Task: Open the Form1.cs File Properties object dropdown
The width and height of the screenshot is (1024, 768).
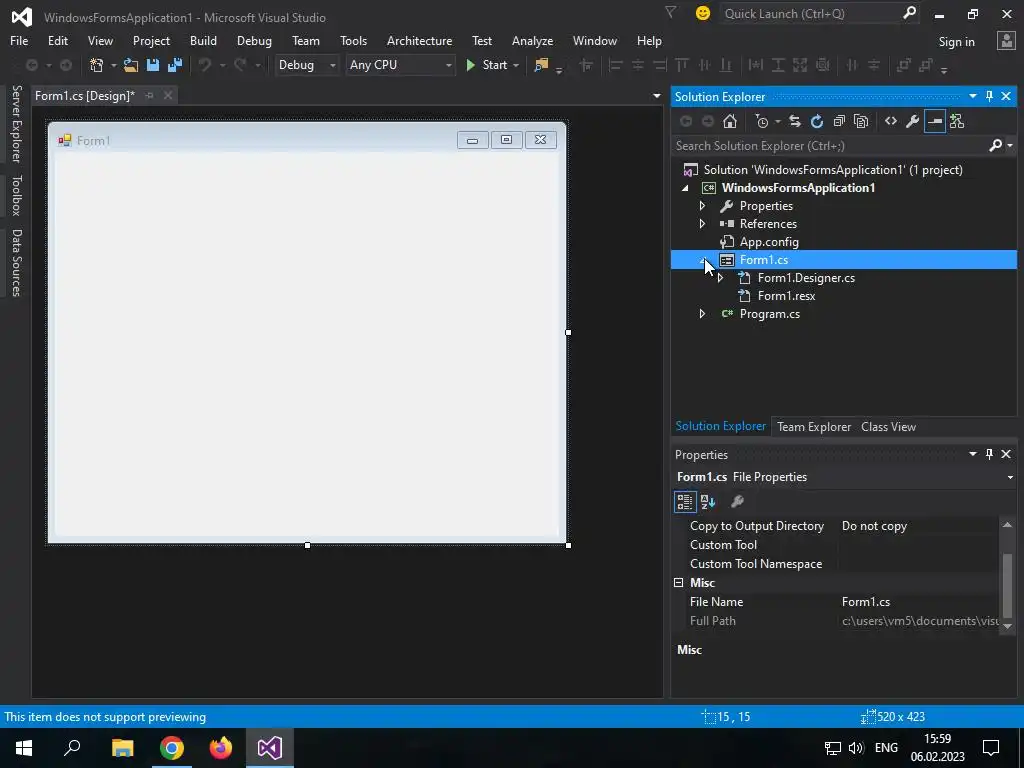Action: point(1010,477)
